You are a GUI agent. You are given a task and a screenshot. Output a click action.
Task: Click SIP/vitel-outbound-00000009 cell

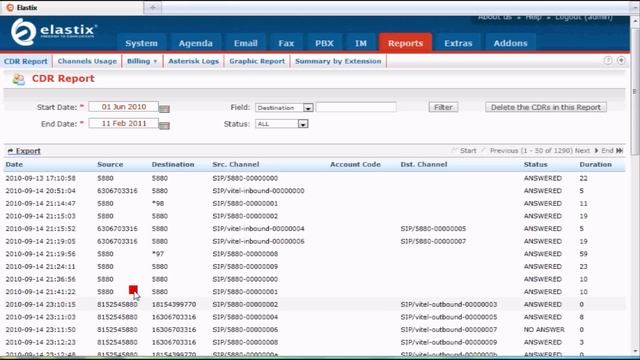[x=449, y=342]
